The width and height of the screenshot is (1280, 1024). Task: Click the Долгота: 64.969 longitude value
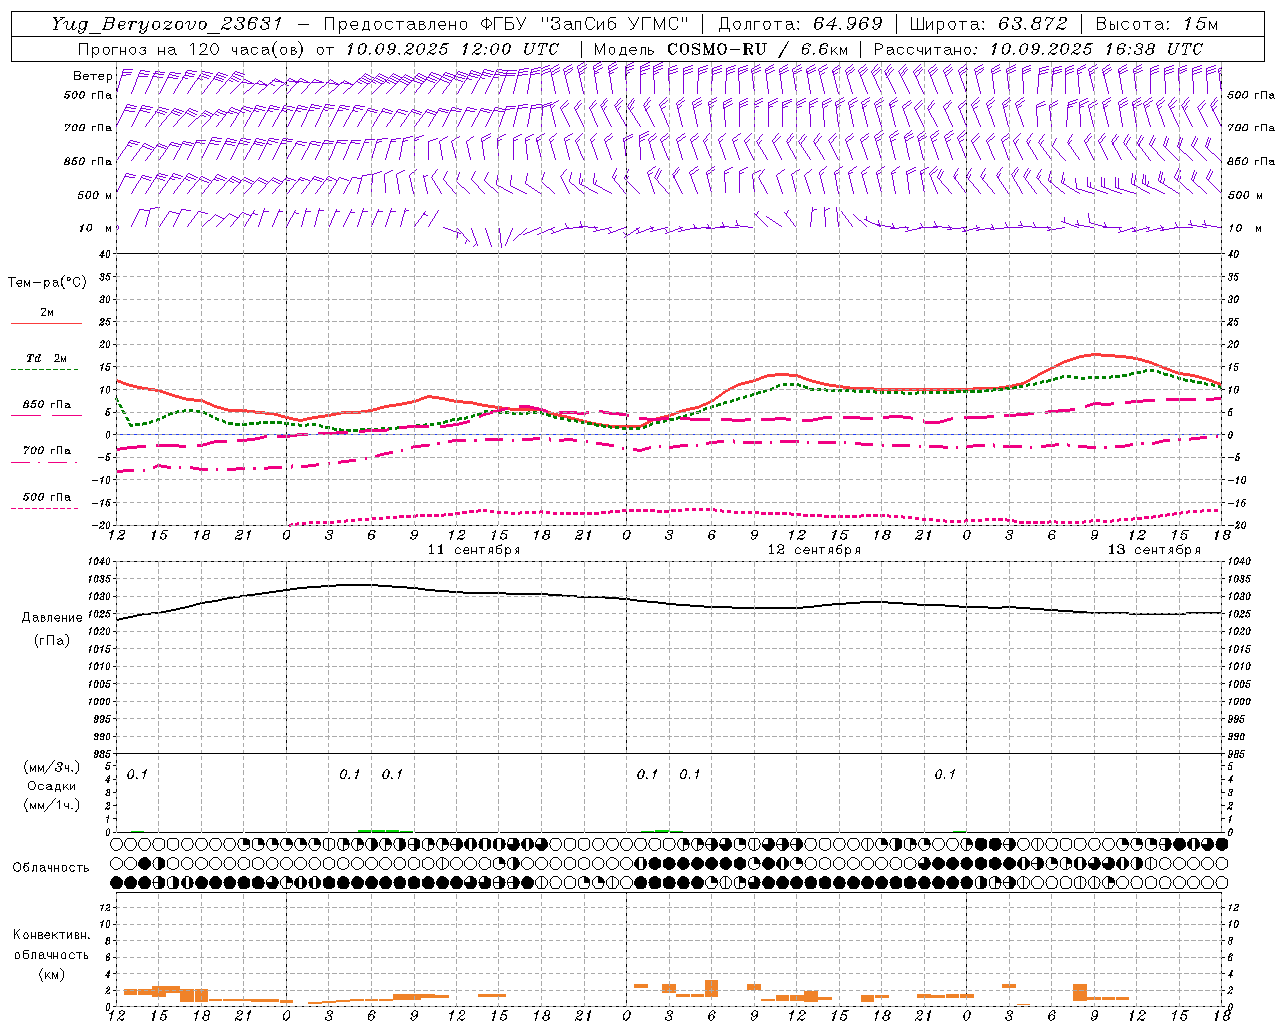[x=800, y=24]
